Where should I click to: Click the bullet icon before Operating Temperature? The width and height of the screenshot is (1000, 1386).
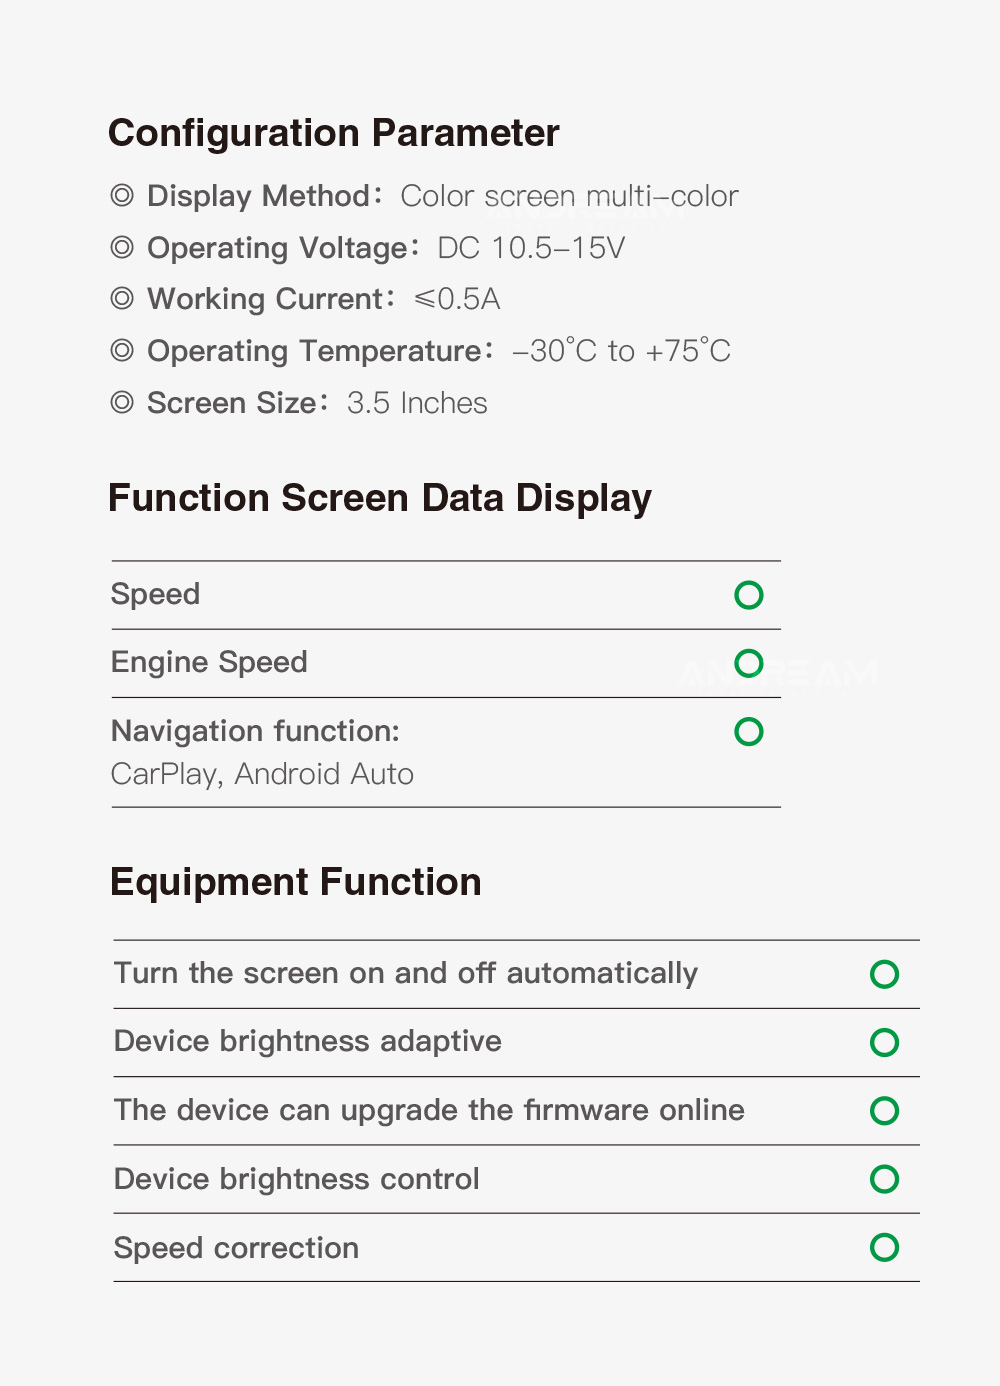pos(122,350)
